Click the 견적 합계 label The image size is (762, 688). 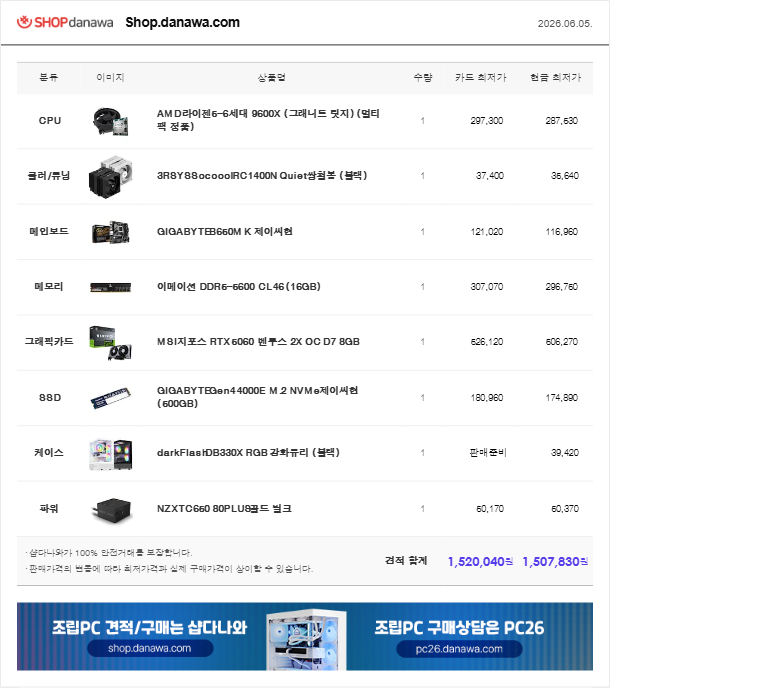click(406, 560)
